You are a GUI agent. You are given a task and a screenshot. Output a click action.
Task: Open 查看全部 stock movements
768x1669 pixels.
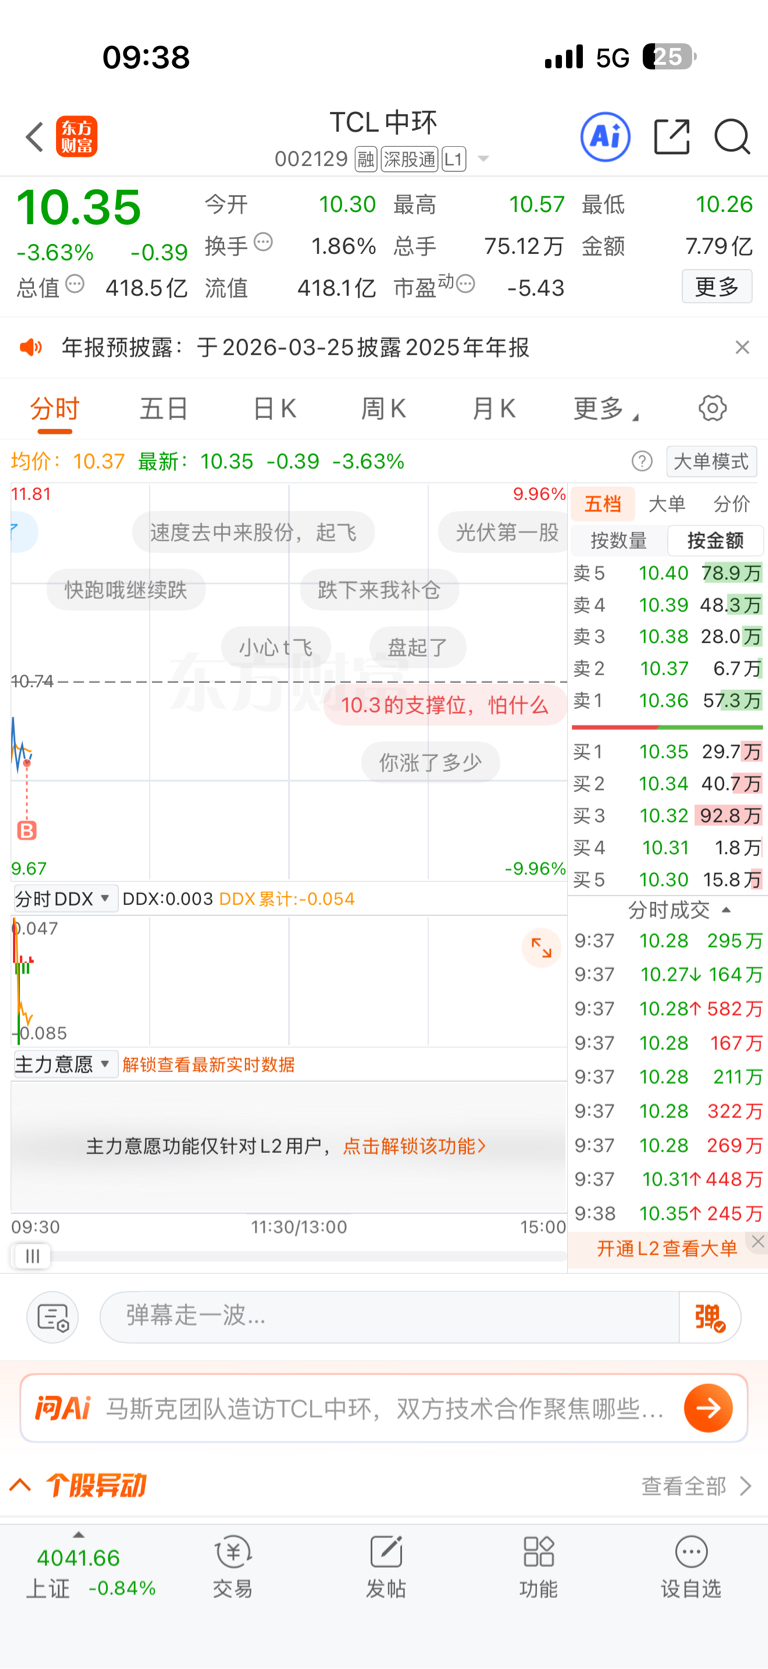[696, 1486]
